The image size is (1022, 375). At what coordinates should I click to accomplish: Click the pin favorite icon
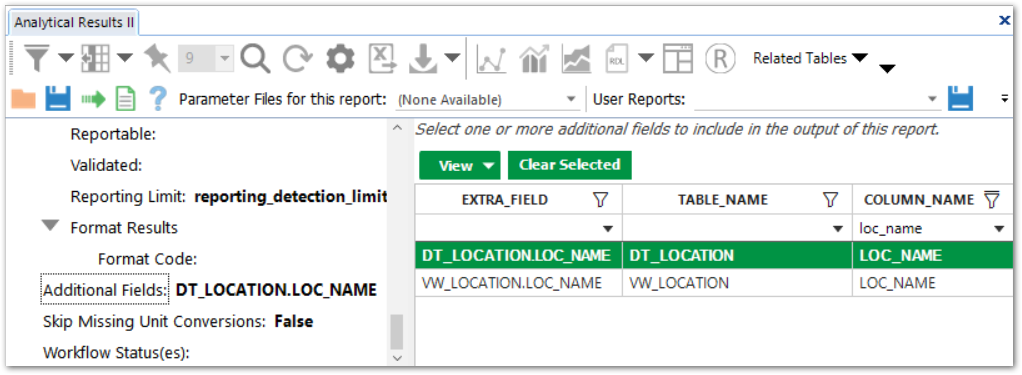tap(157, 59)
